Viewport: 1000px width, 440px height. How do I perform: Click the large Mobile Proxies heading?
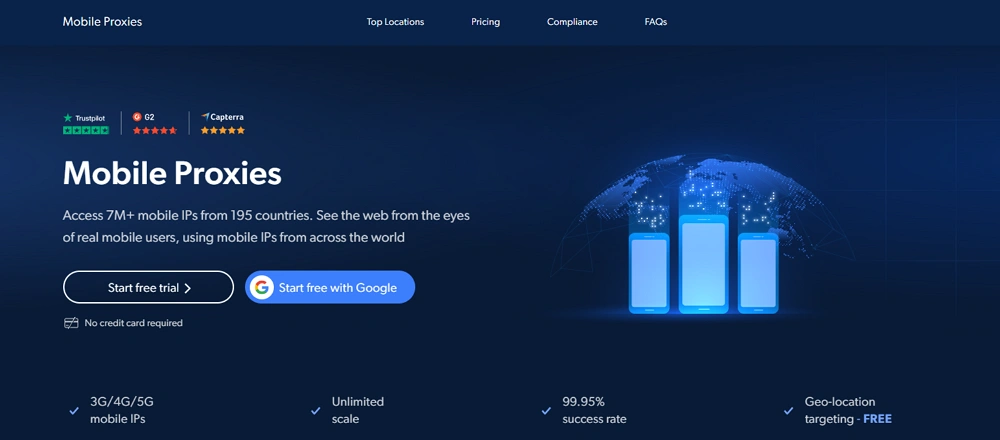tap(172, 173)
